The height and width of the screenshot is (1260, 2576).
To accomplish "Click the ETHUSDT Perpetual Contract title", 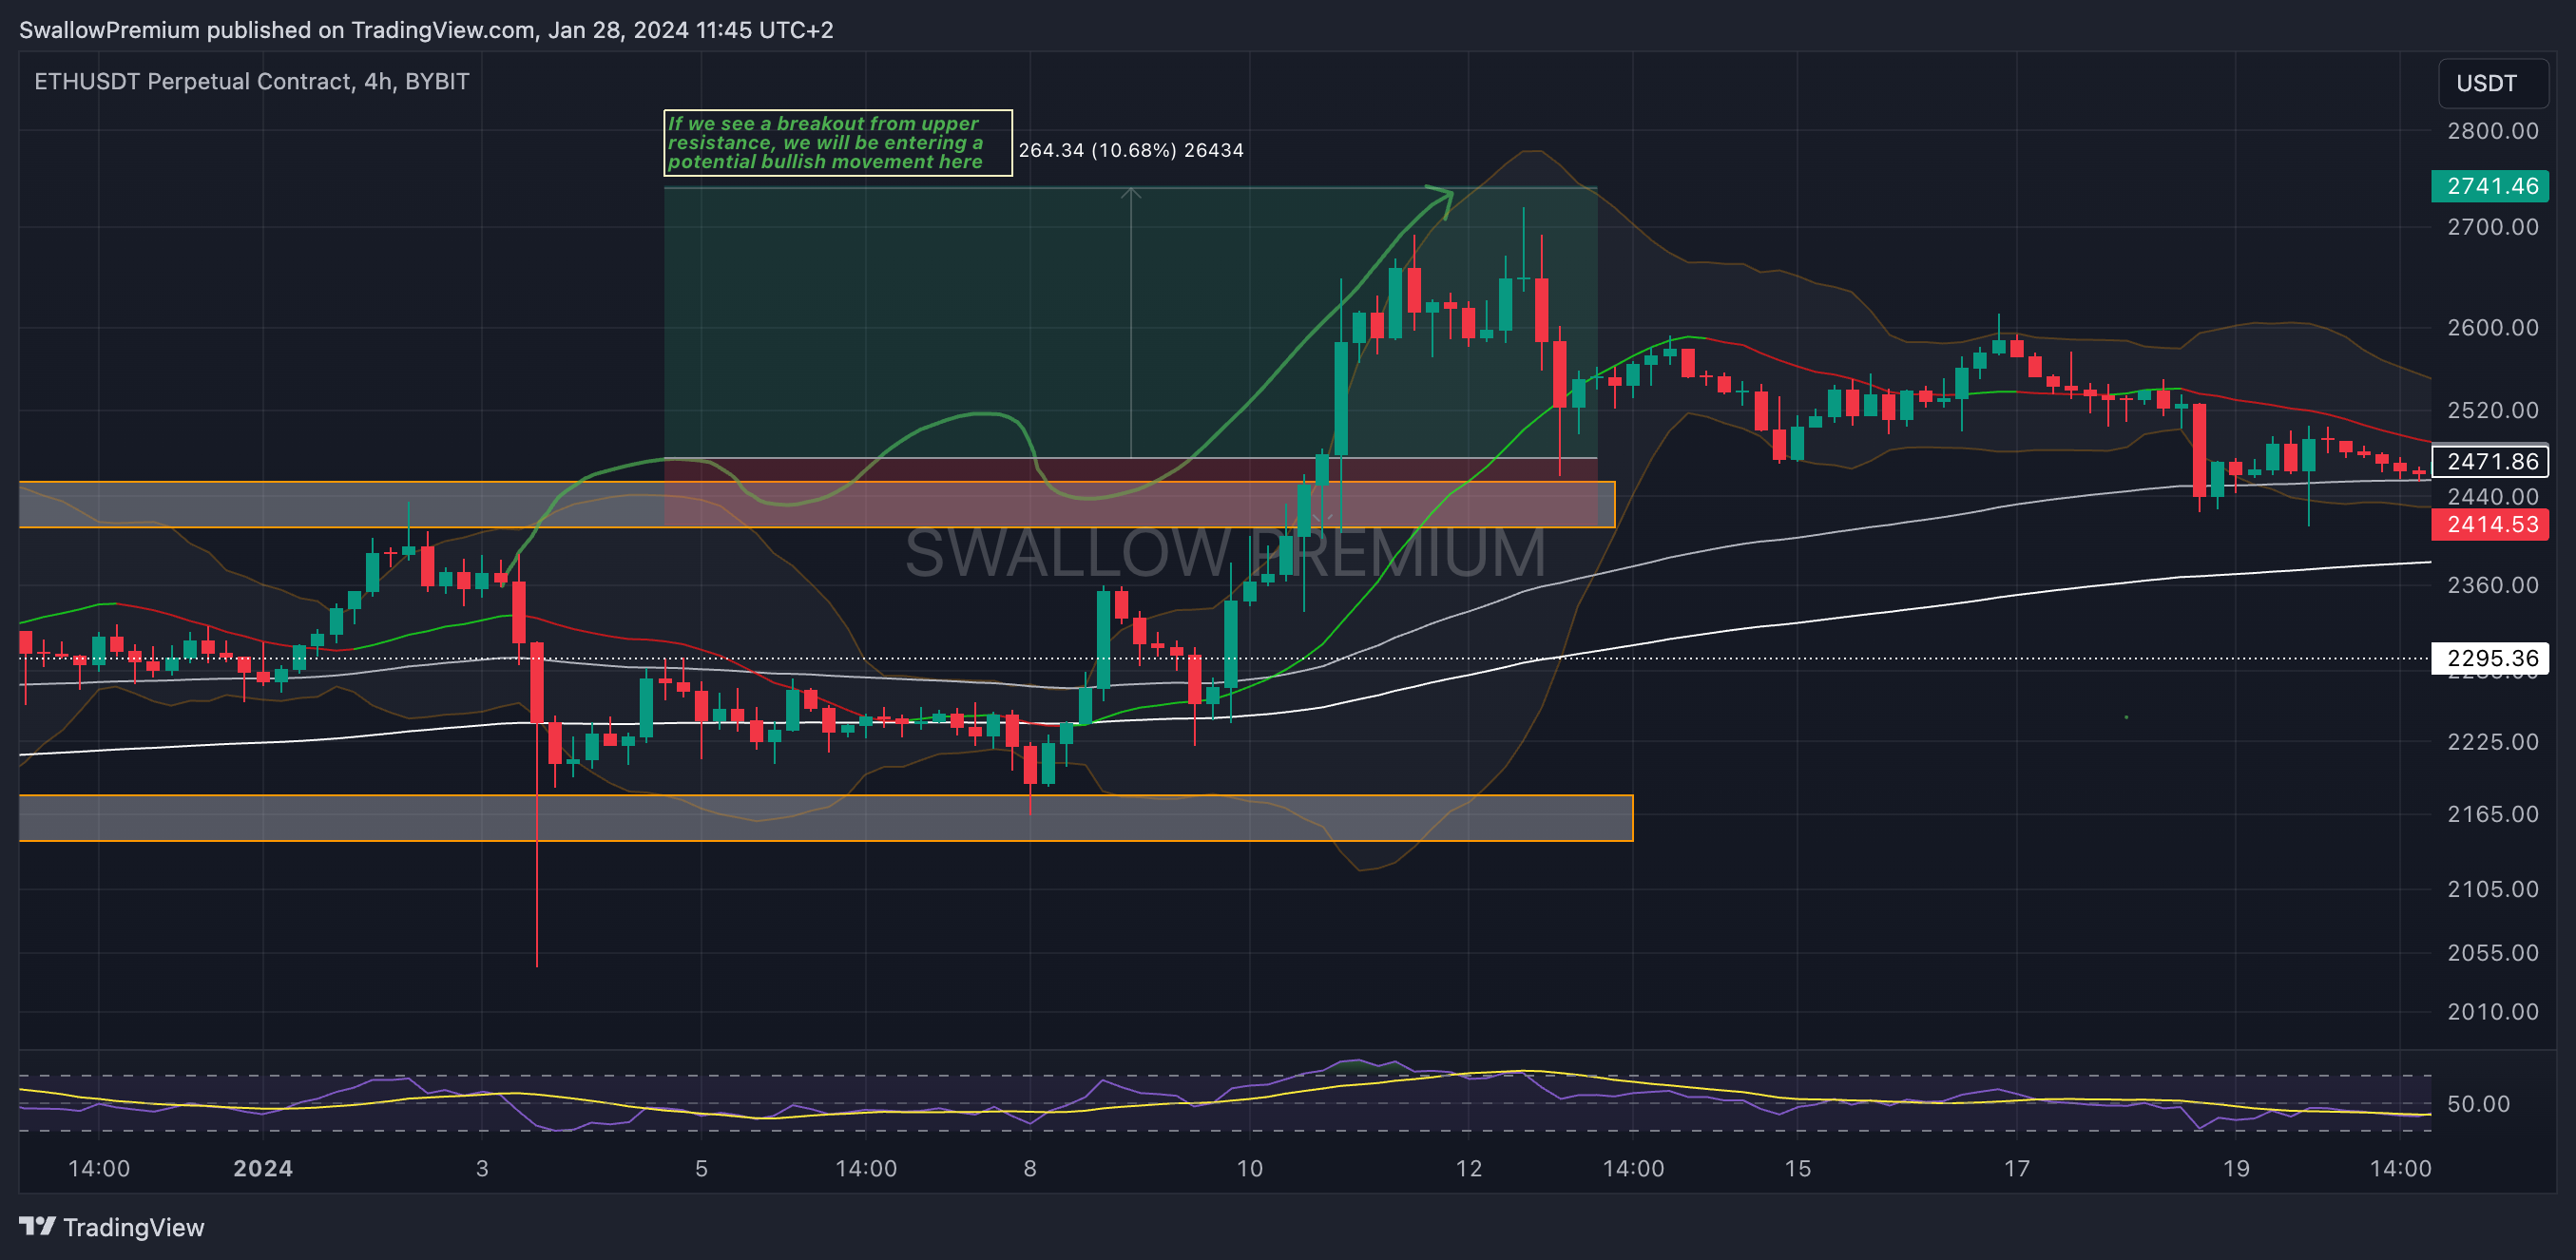I will click(x=252, y=81).
